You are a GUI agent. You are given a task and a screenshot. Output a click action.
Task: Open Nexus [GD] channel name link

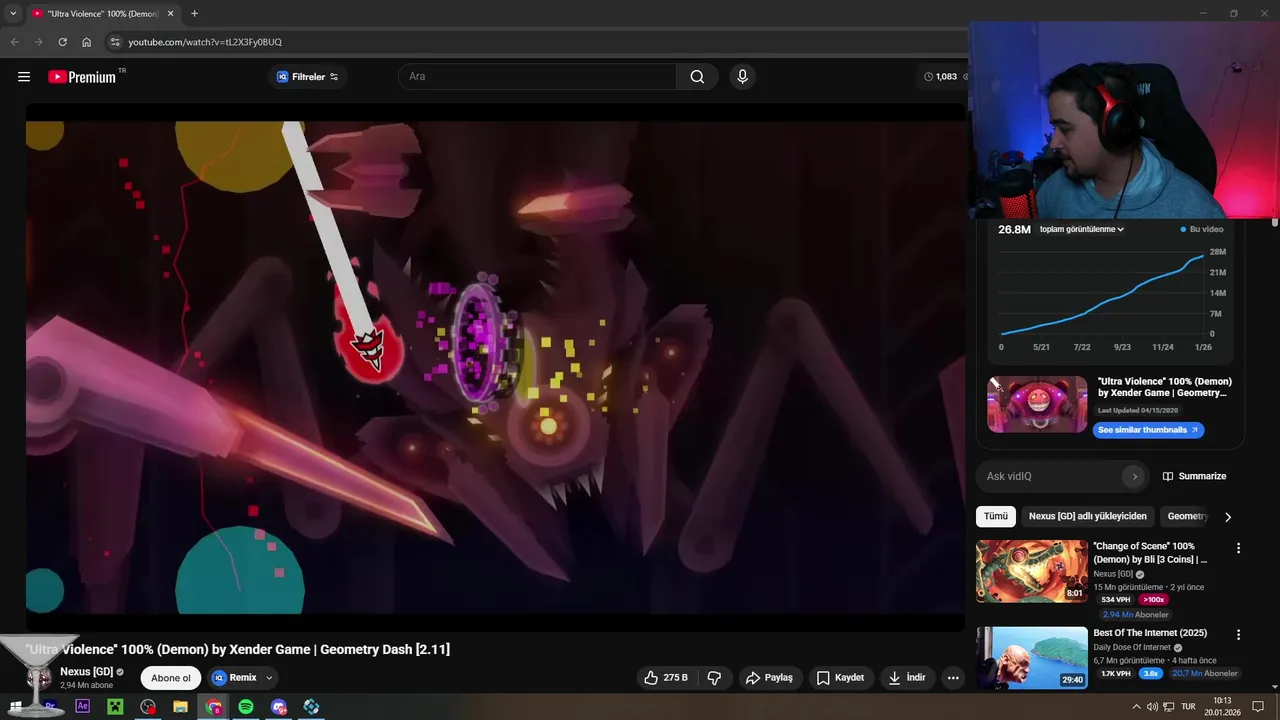pyautogui.click(x=87, y=672)
